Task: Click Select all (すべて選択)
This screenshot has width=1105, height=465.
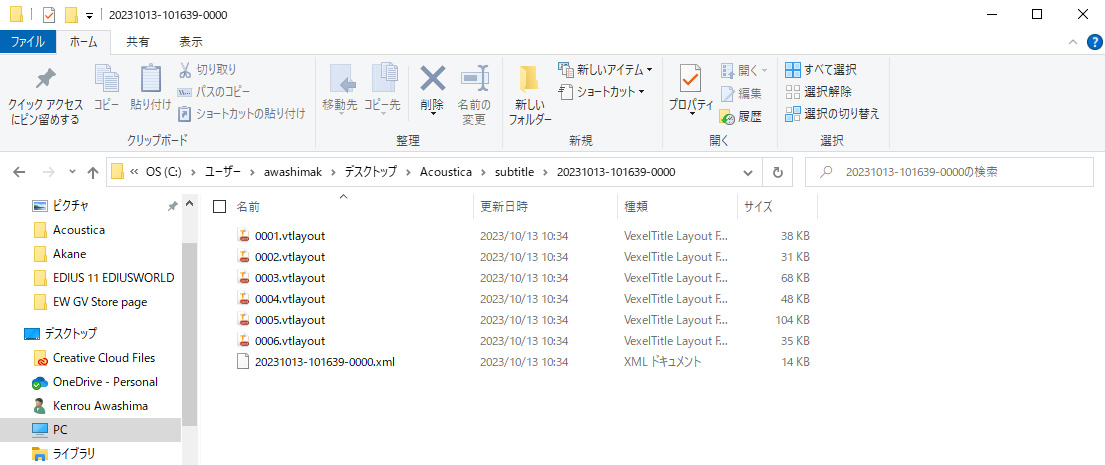Action: [x=821, y=70]
